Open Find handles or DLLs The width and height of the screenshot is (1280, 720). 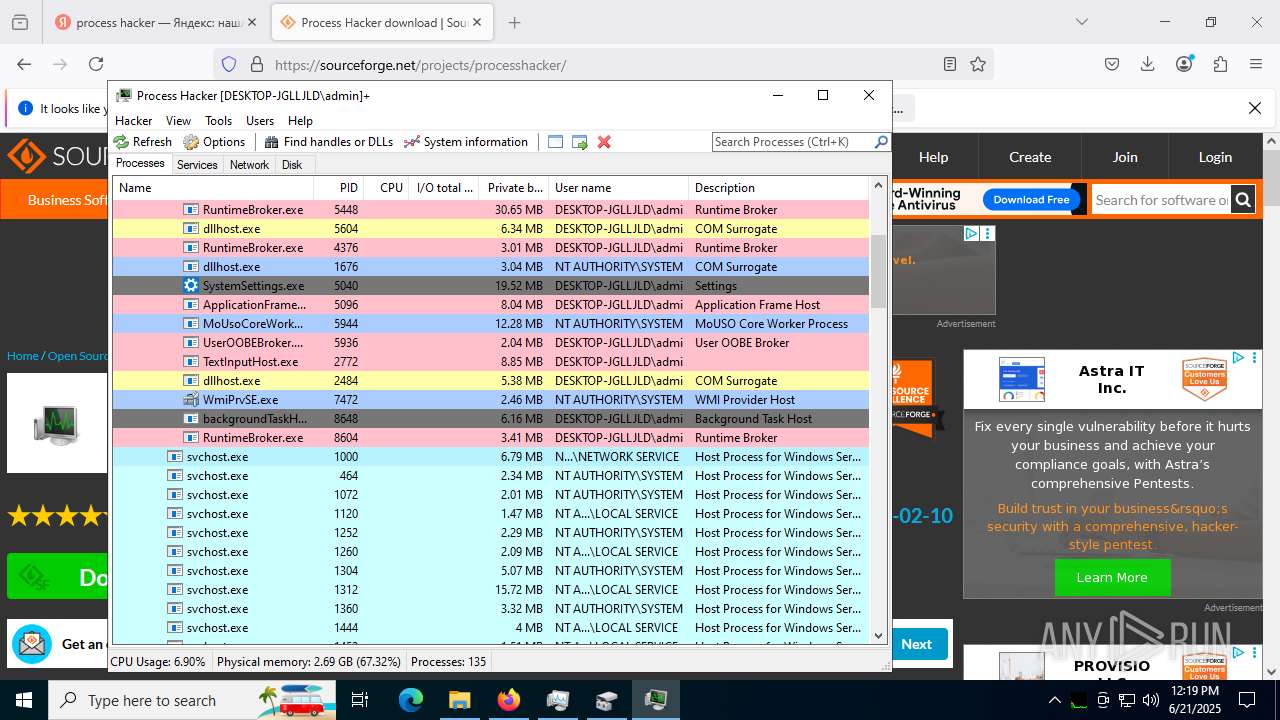[x=329, y=142]
